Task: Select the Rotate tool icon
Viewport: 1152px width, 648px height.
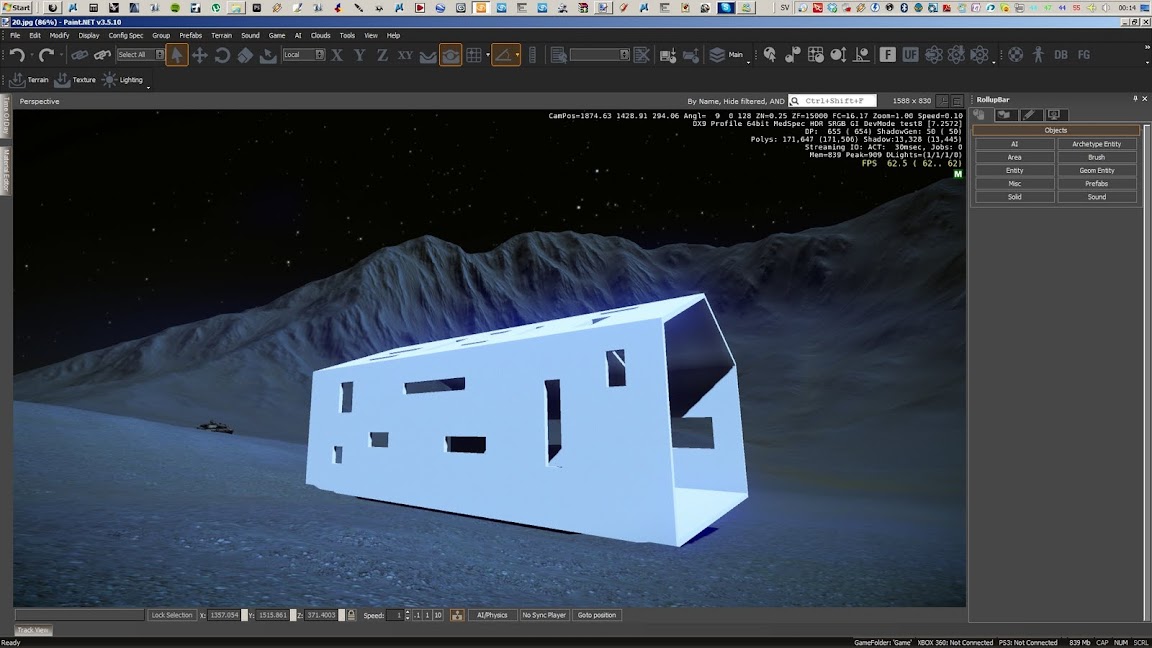Action: coord(223,55)
